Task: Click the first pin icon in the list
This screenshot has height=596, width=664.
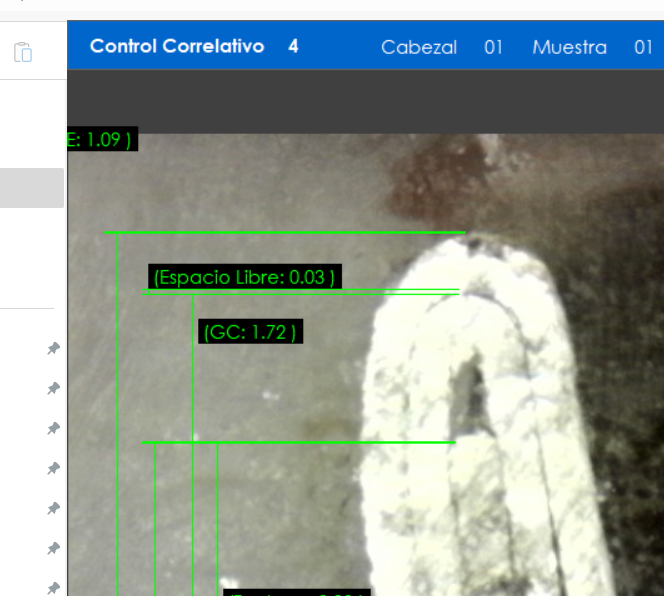Action: click(53, 348)
